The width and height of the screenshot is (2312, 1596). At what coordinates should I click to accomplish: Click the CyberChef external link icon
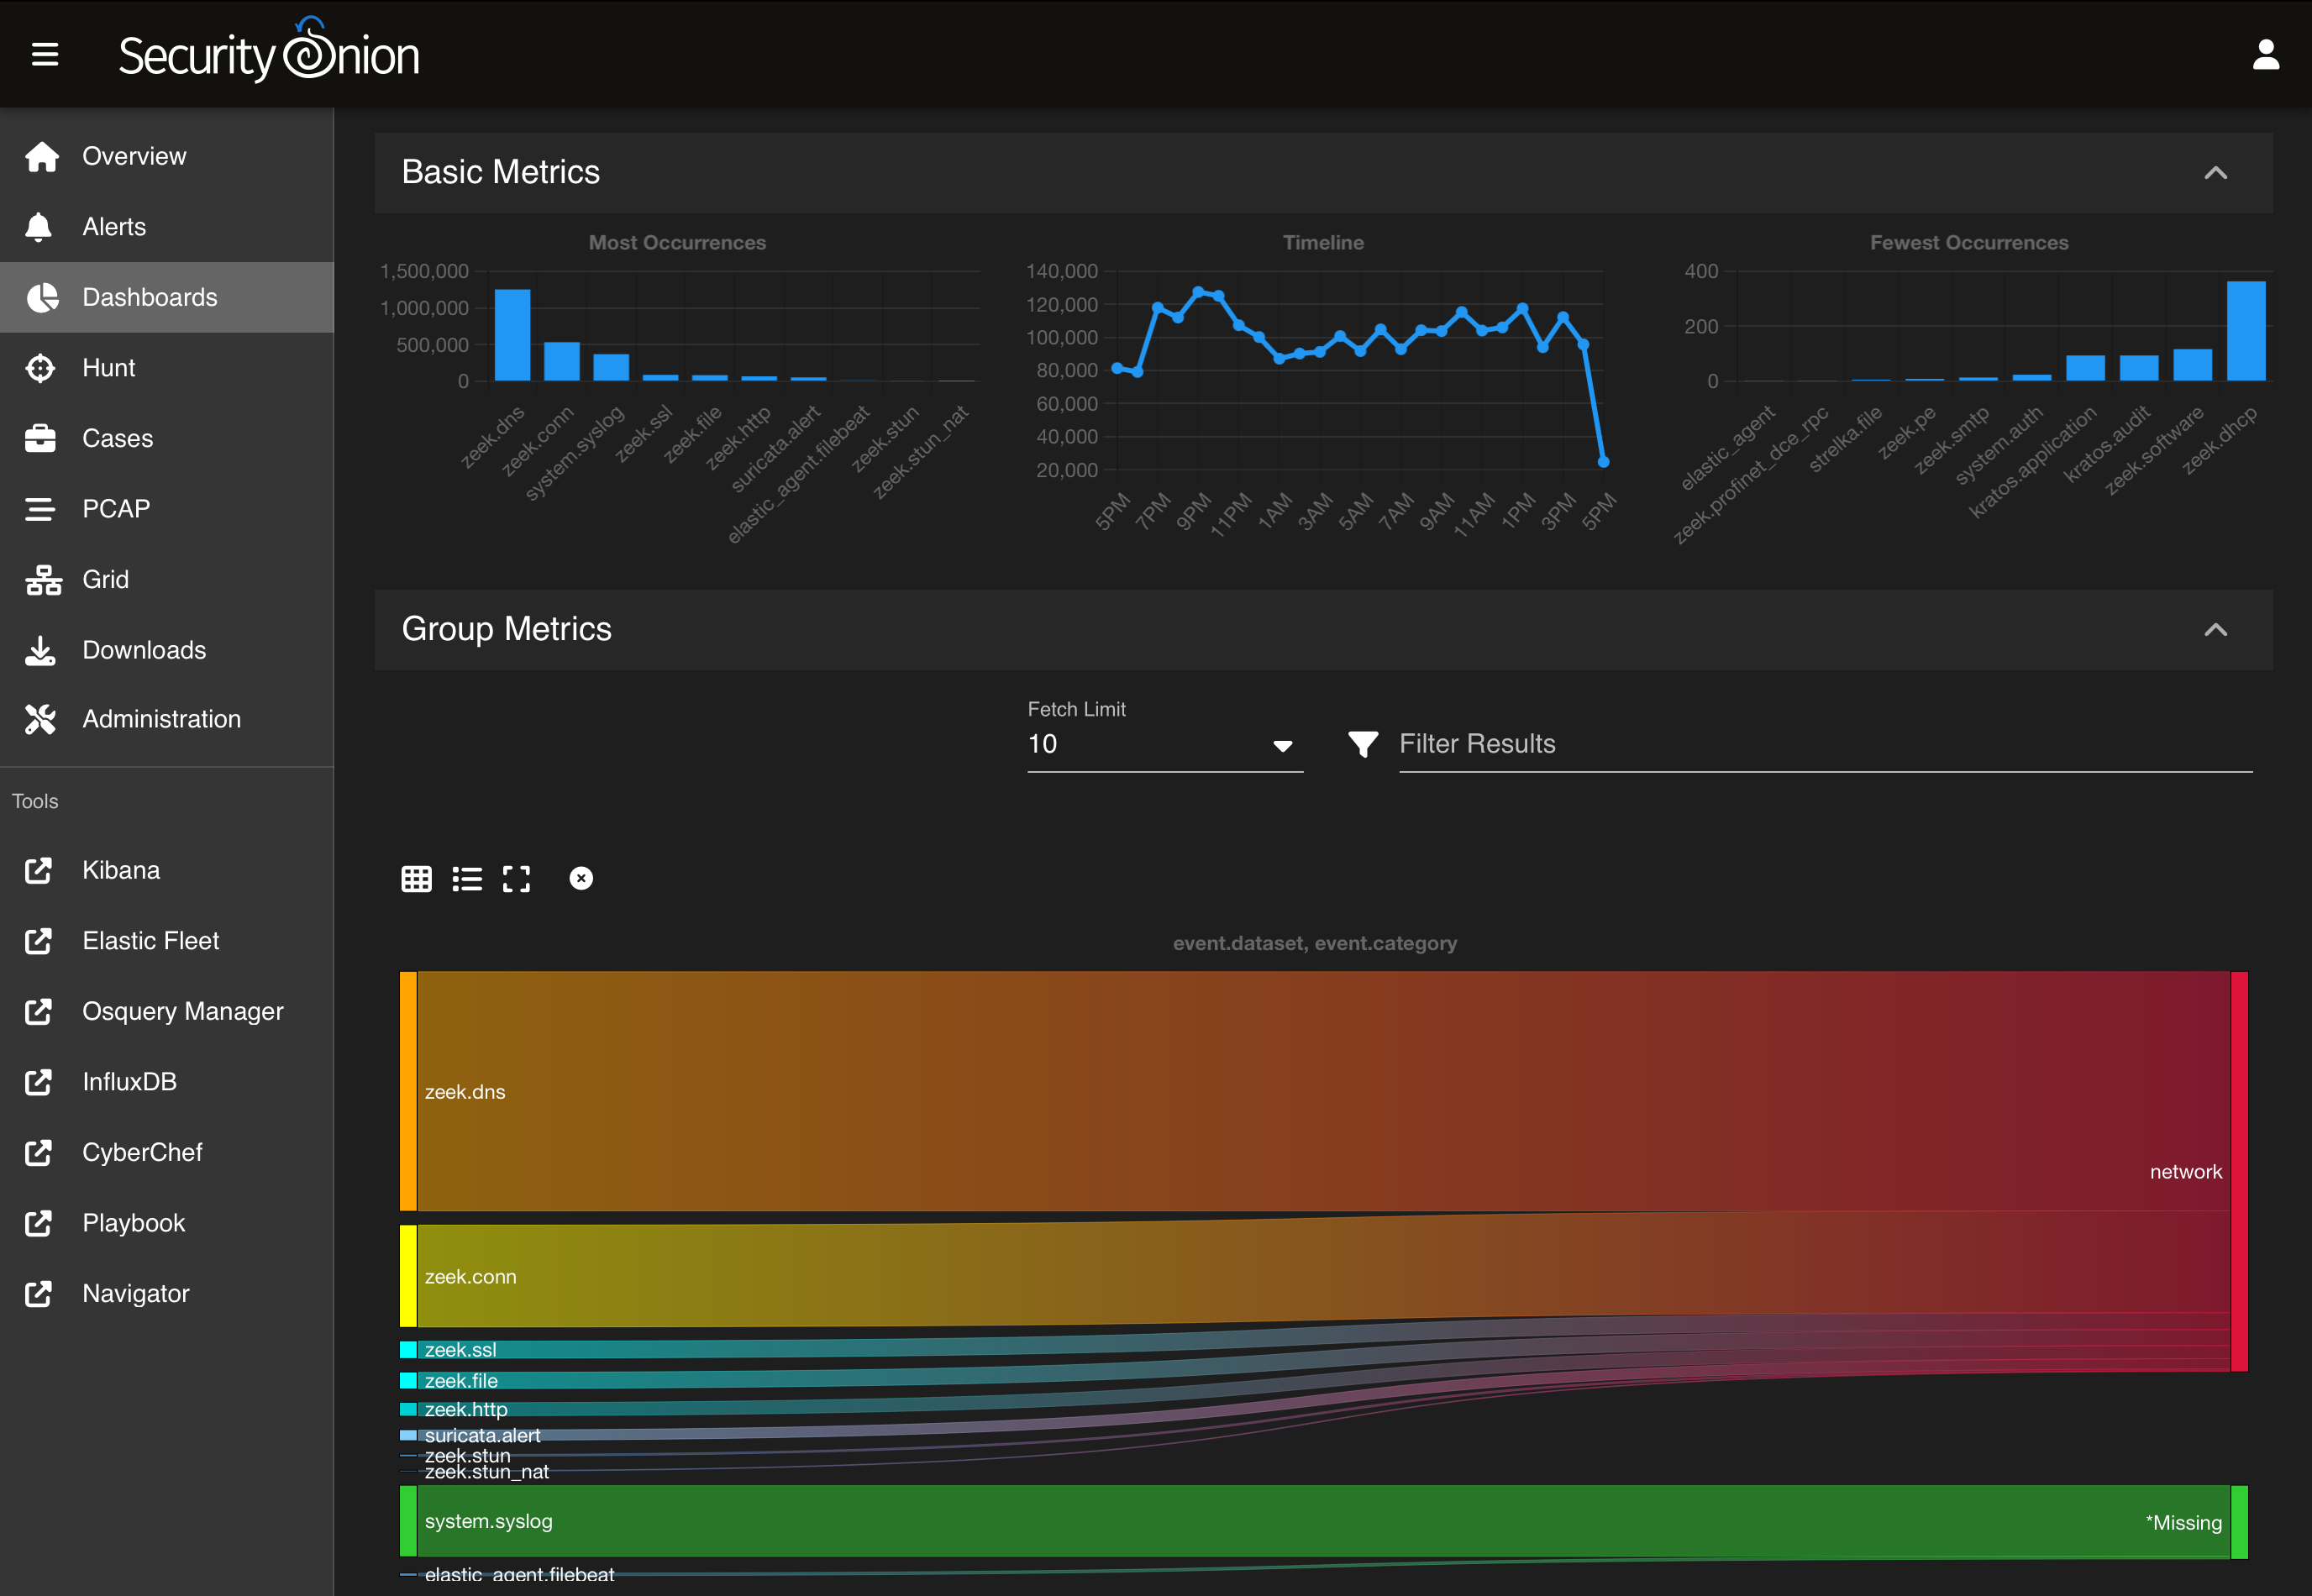[38, 1152]
